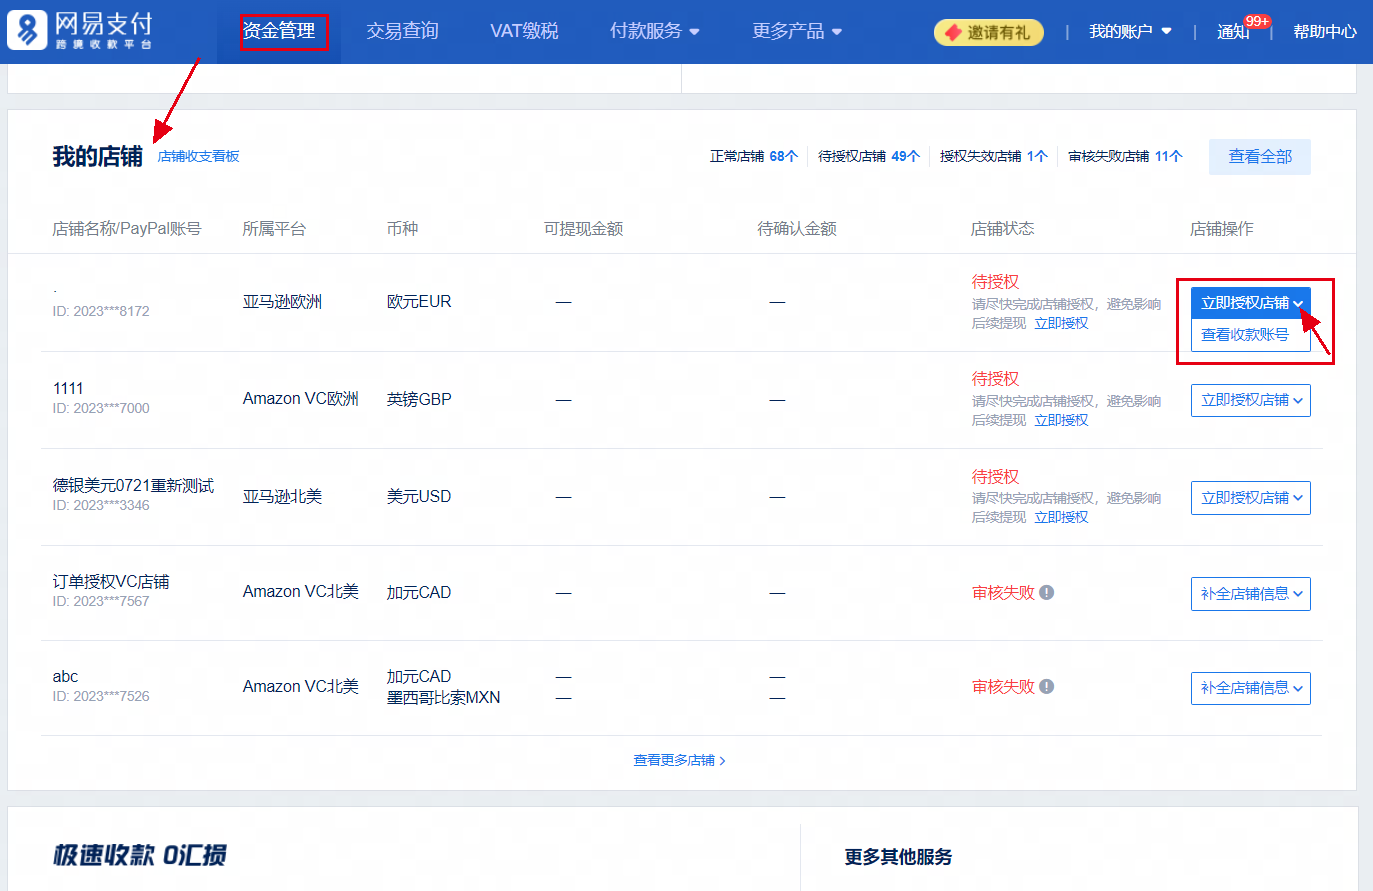
Task: Open 我的账户 dropdown
Action: (x=1130, y=32)
